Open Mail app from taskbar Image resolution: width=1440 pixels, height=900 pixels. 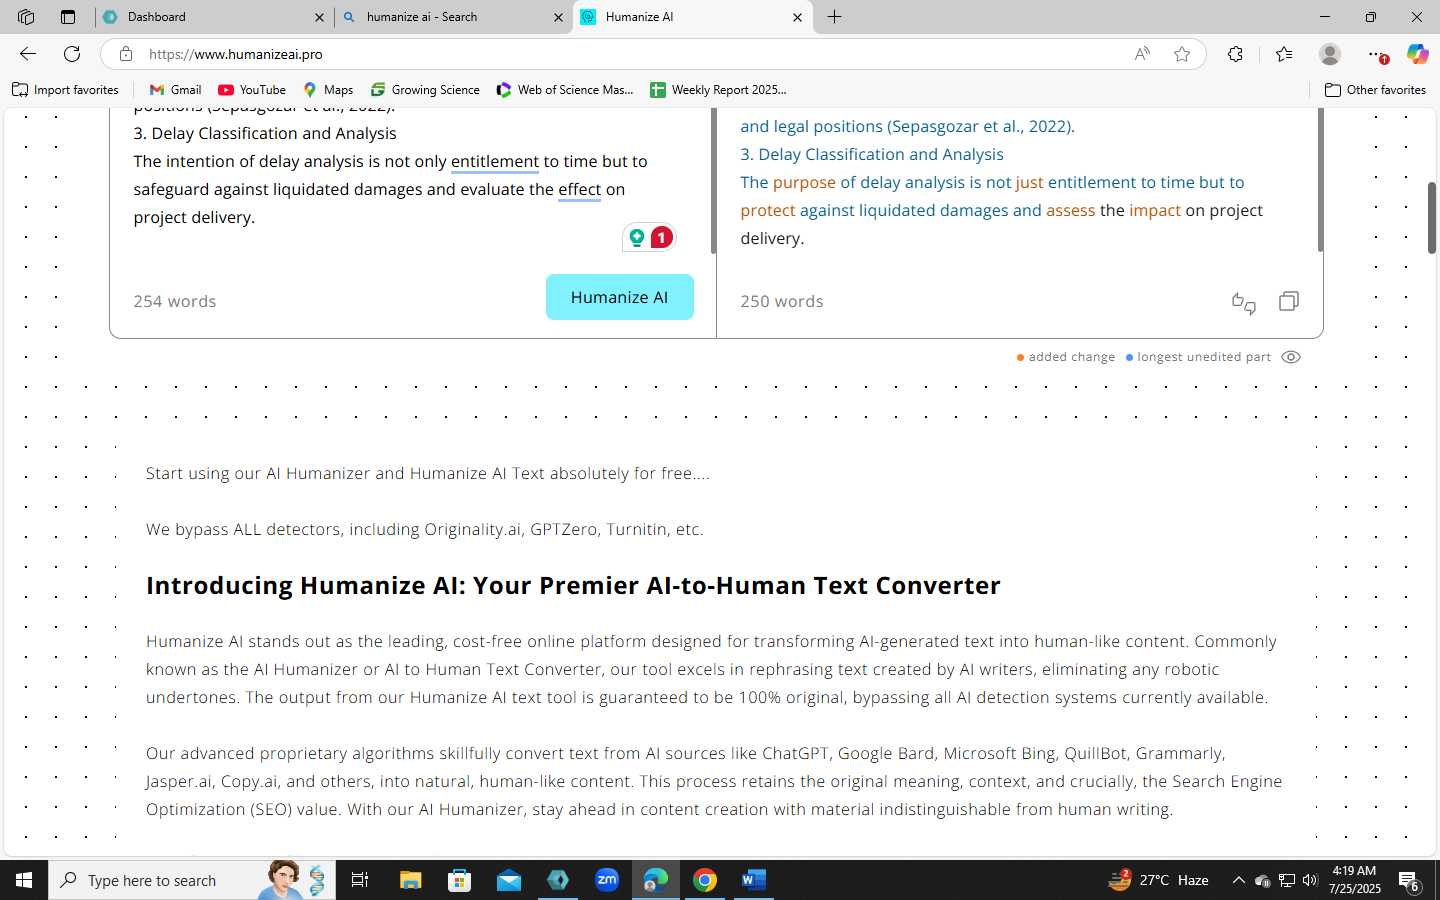(x=508, y=880)
